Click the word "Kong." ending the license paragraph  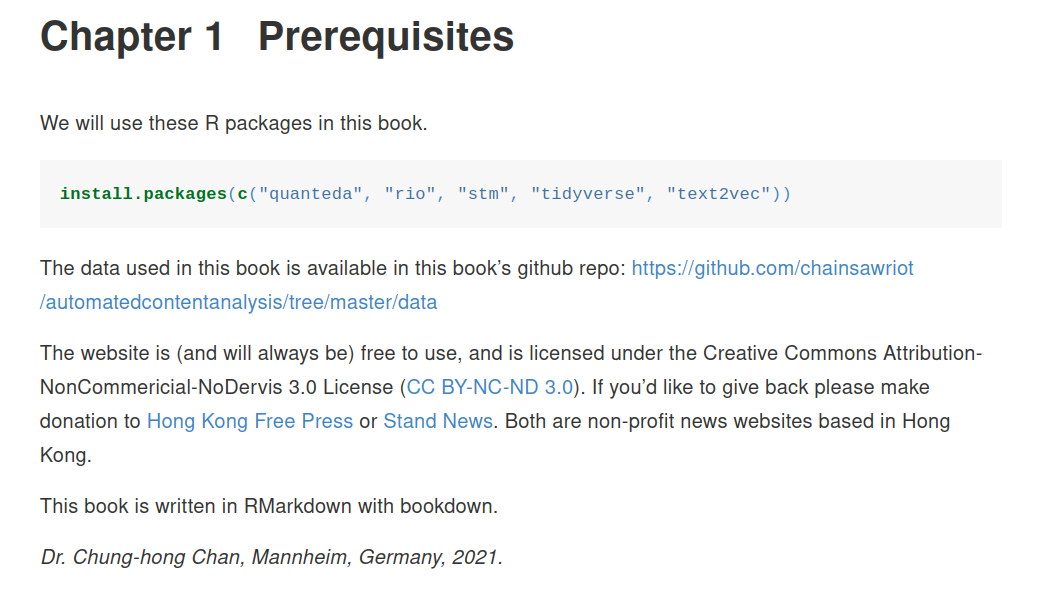[66, 455]
